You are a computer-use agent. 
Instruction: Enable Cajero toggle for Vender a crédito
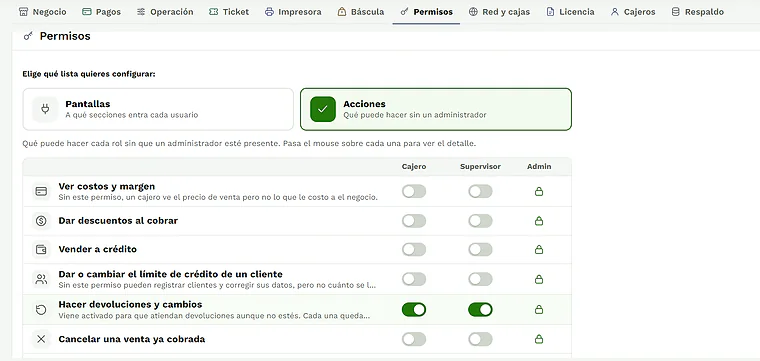pyautogui.click(x=414, y=250)
